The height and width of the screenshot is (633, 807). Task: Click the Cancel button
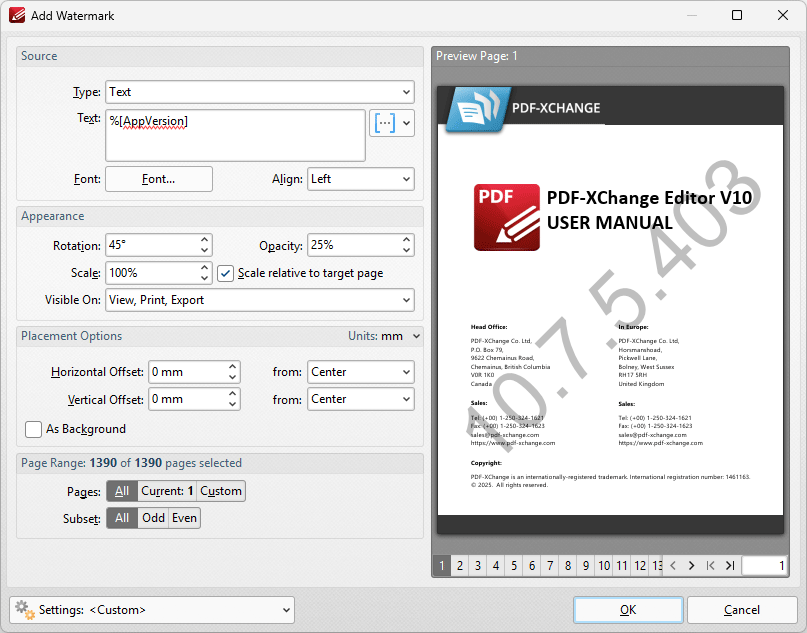click(742, 610)
